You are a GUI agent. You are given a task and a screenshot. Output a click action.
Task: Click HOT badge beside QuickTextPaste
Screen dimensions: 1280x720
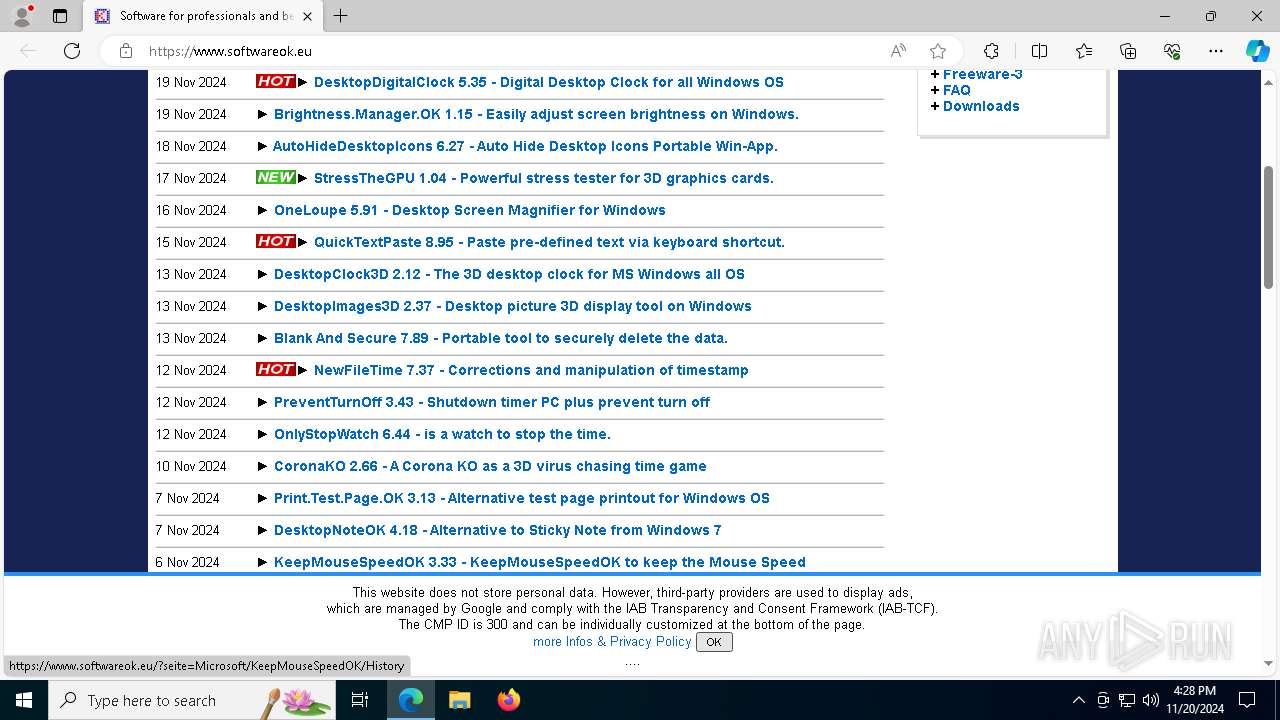pyautogui.click(x=276, y=242)
